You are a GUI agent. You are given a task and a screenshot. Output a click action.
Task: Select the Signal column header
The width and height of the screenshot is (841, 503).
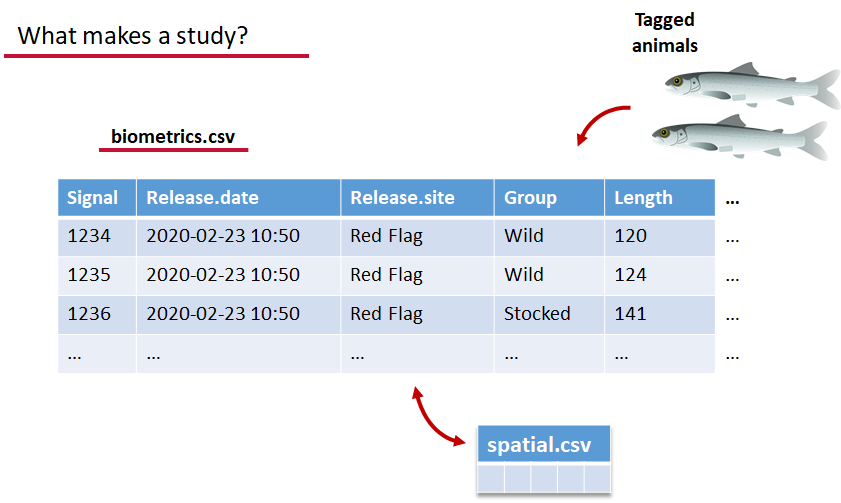click(97, 198)
